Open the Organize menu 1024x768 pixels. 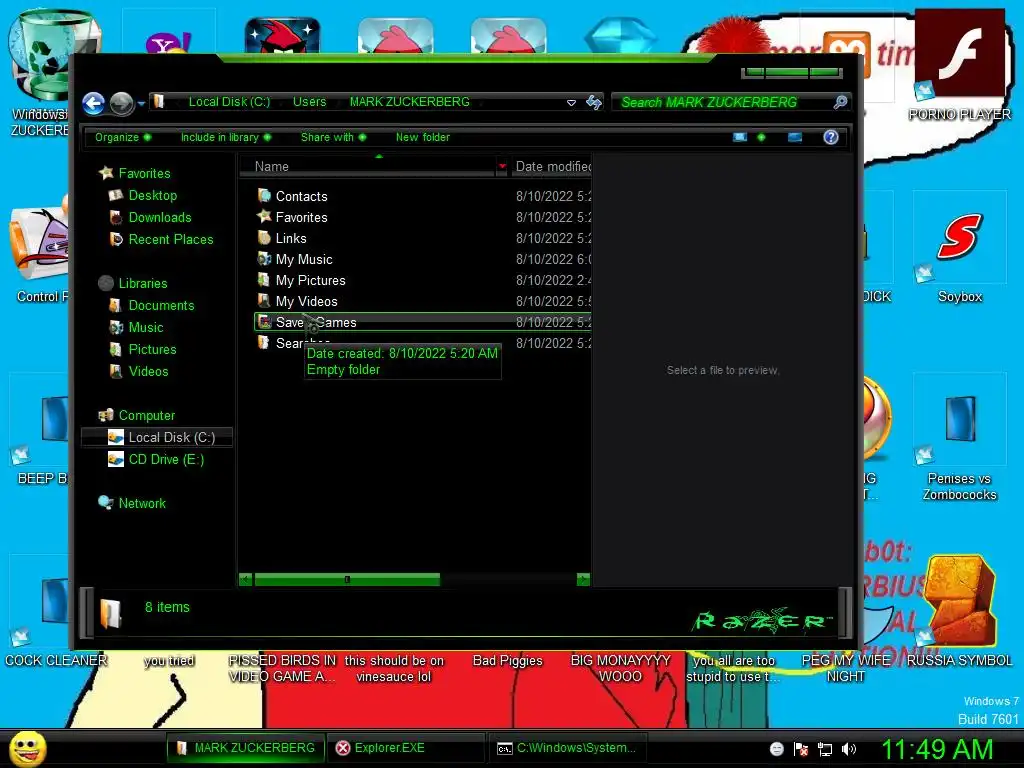[x=123, y=137]
